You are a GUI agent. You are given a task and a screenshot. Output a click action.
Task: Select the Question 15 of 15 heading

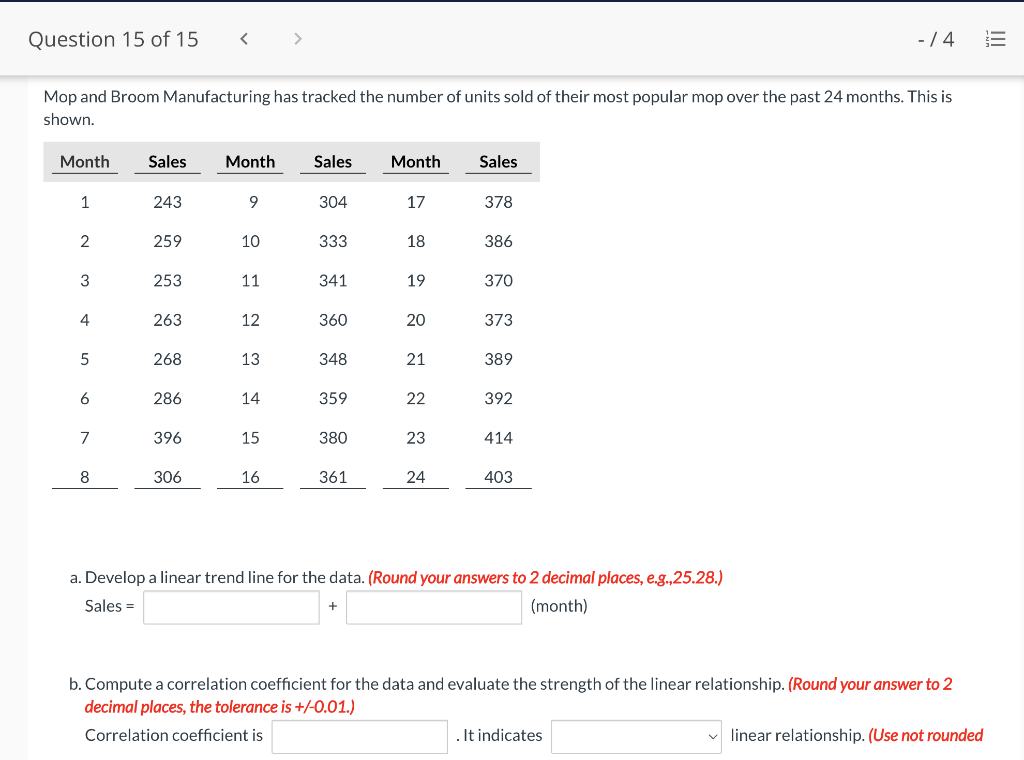tap(113, 39)
